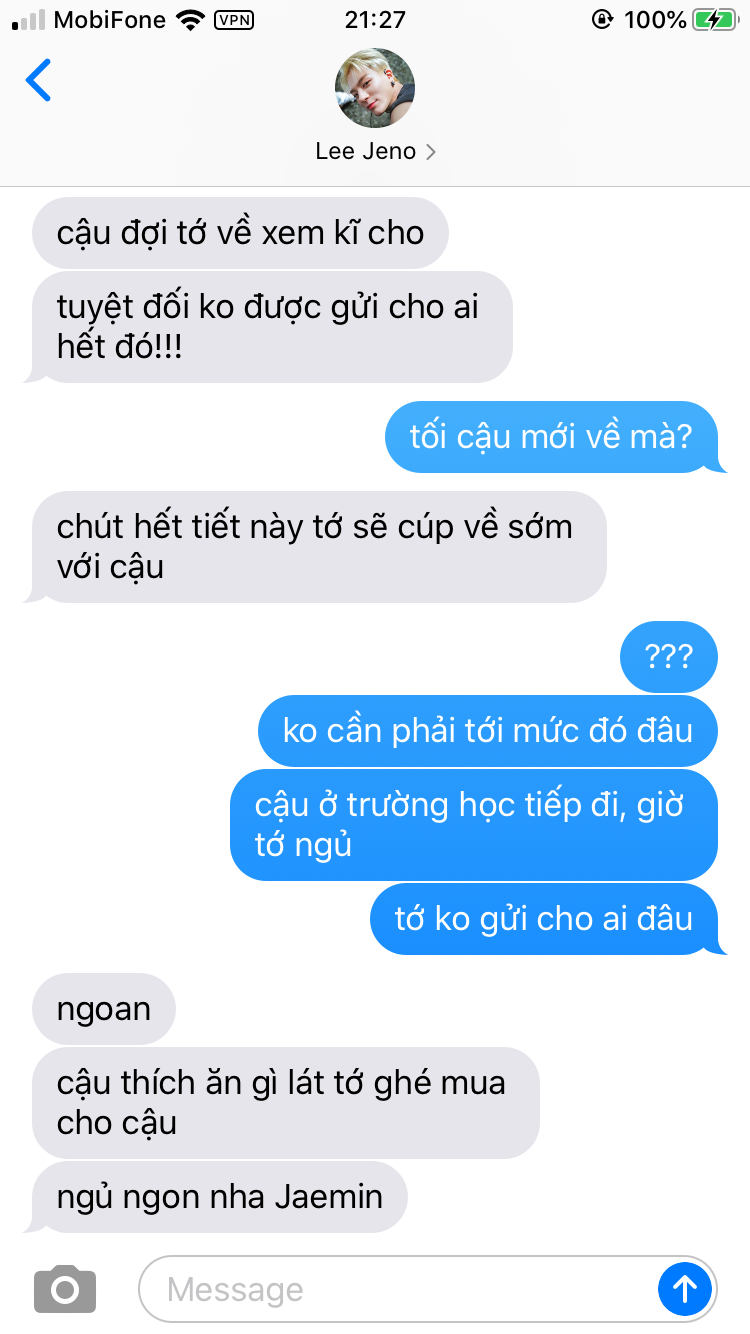Tap the "cậu đợi tớ về xem kĩ cho" bubble

pos(240,233)
